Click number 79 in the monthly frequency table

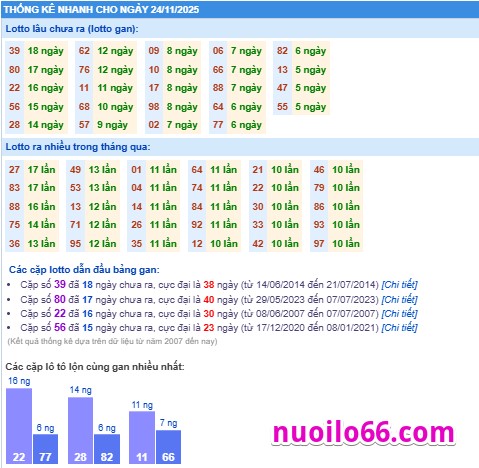319,188
